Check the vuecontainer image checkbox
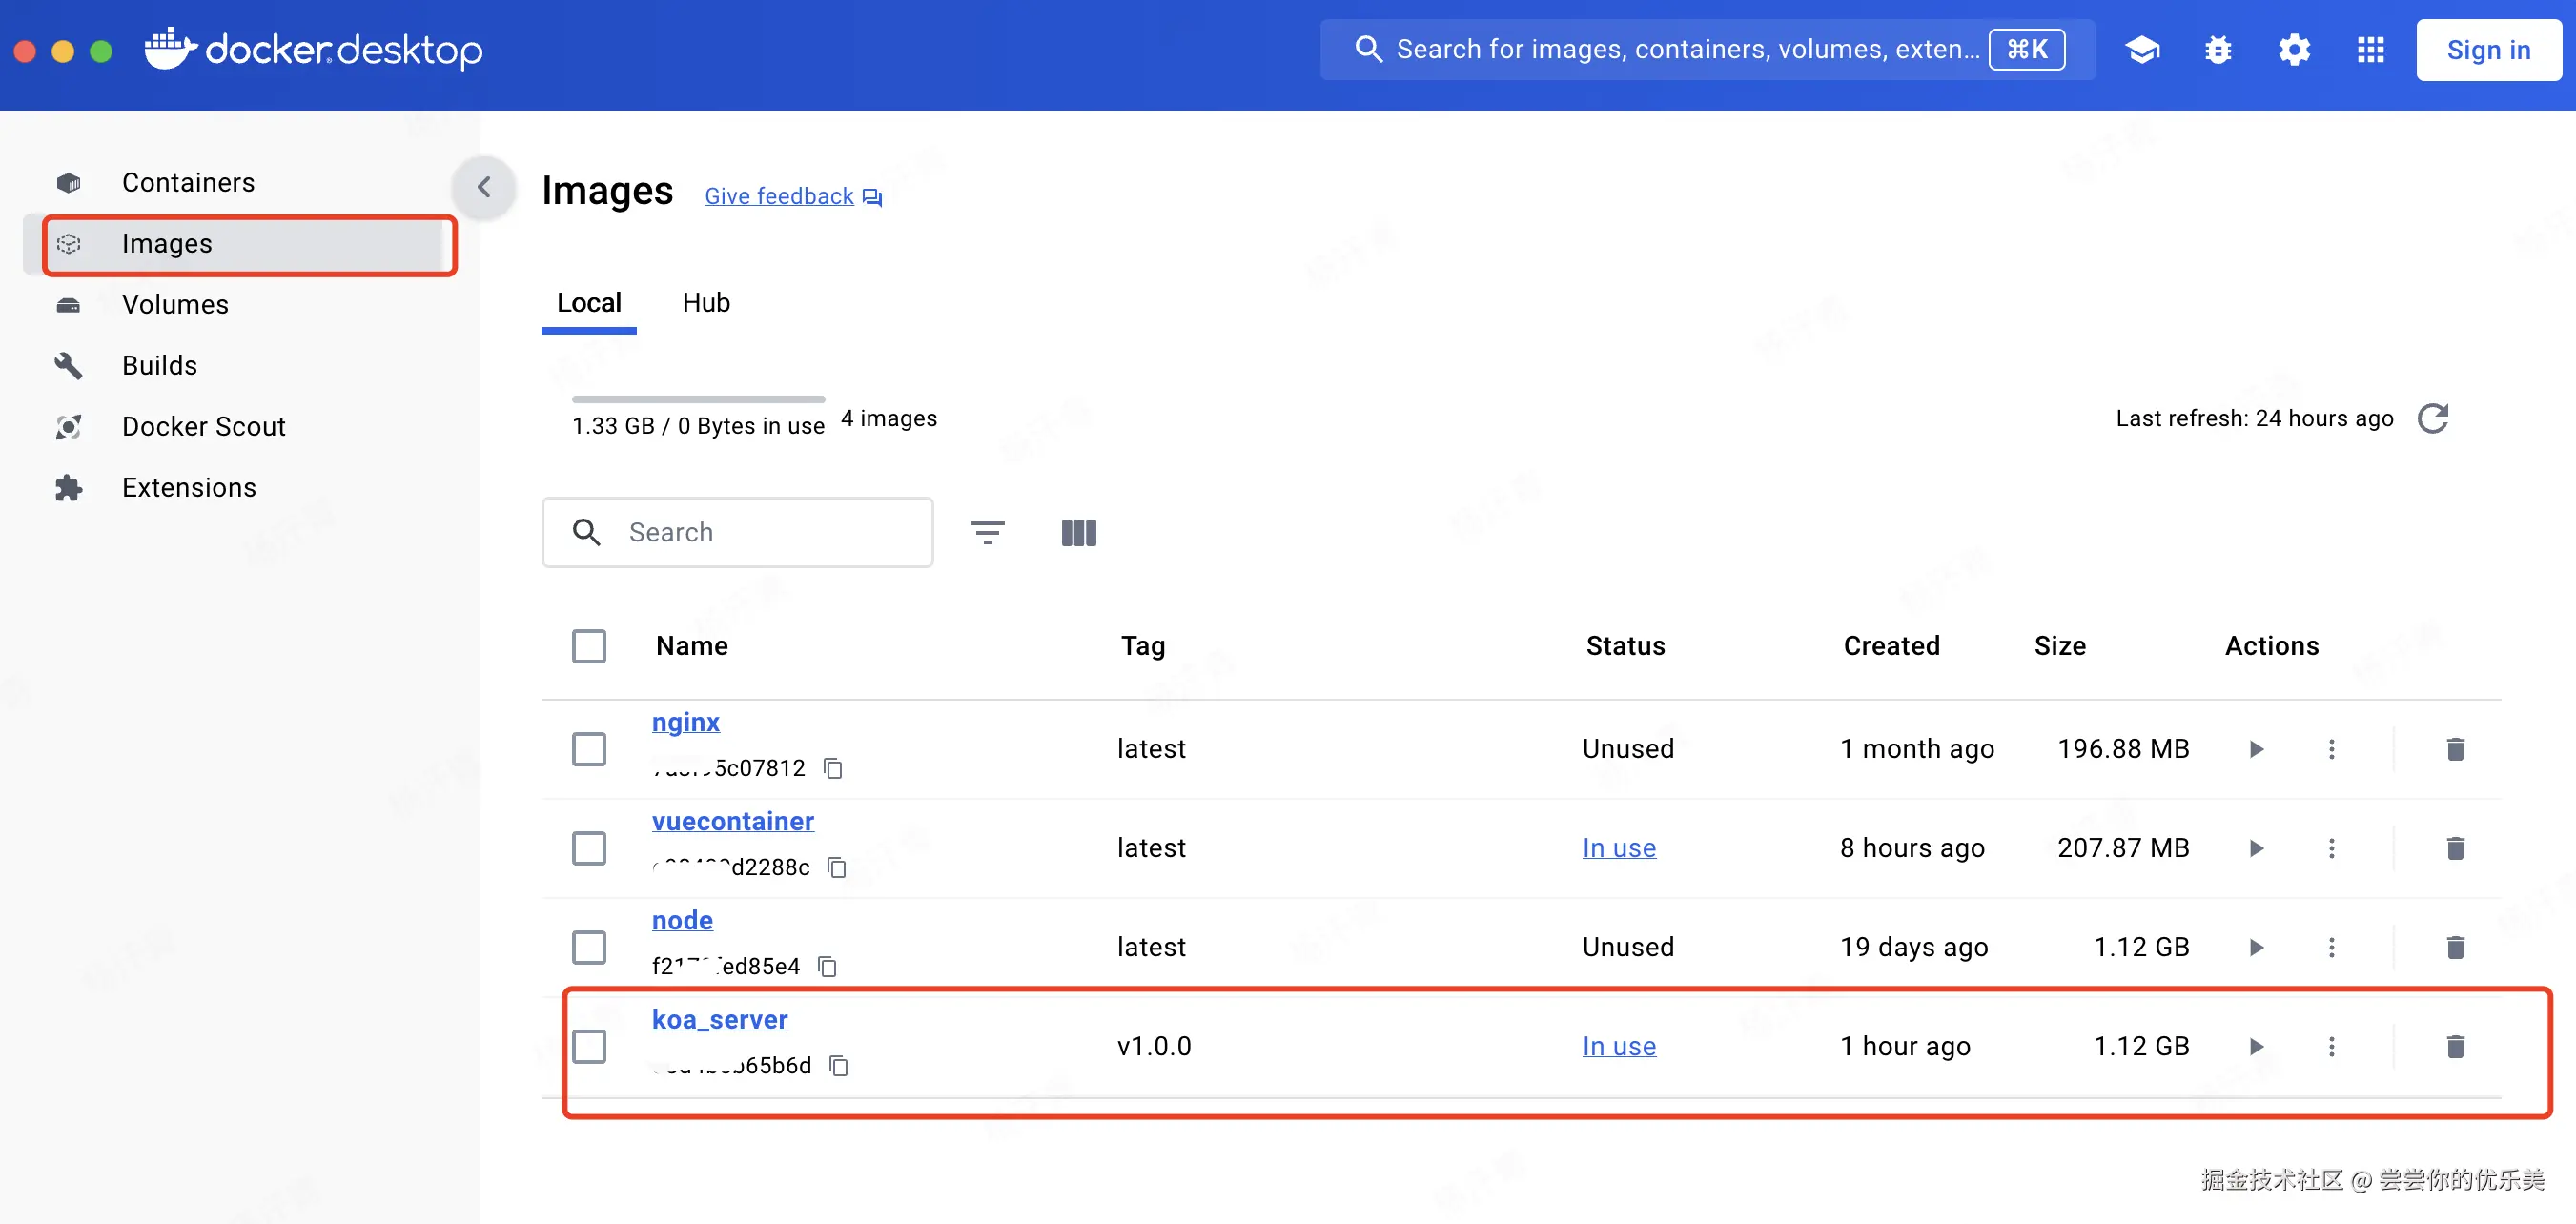 pos(589,848)
